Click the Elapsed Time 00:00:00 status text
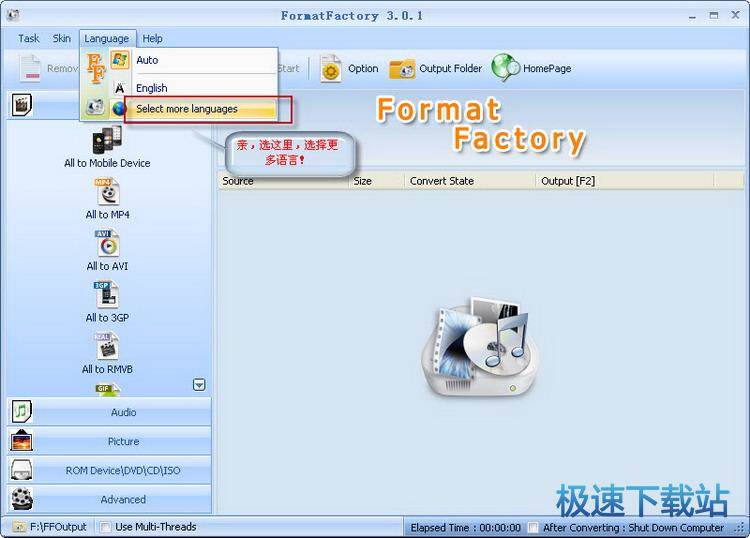750x538 pixels. click(x=465, y=527)
